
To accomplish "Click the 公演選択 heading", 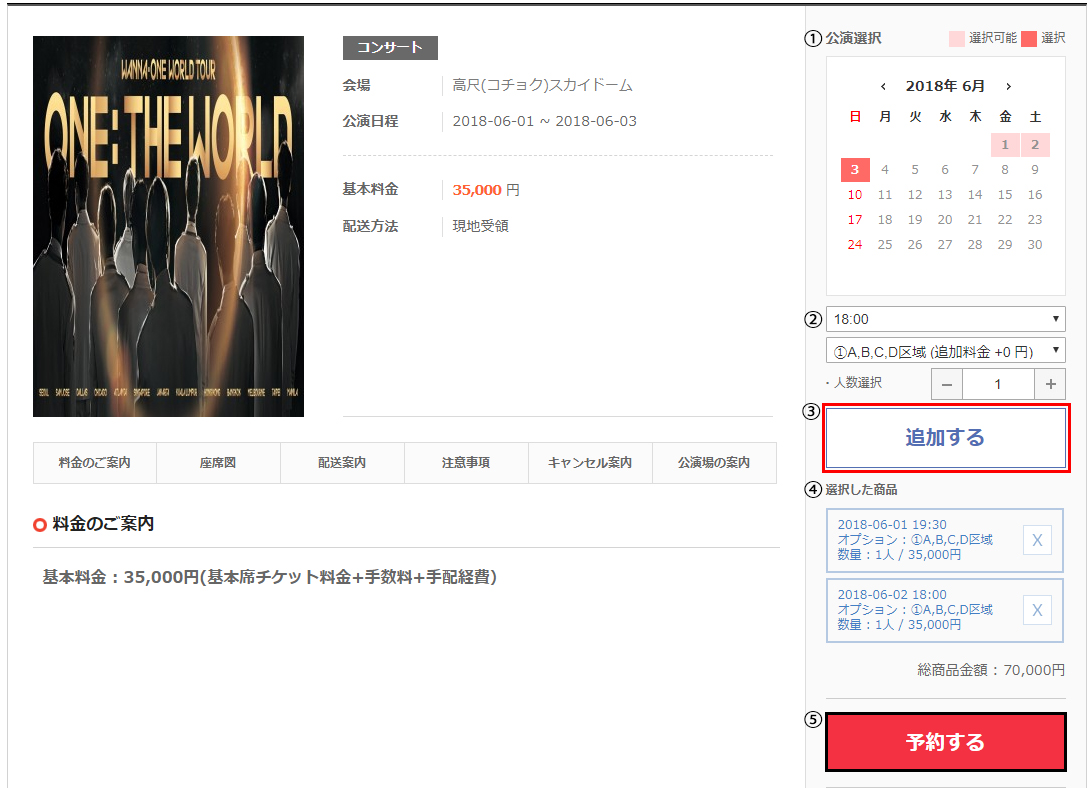I will 853,38.
